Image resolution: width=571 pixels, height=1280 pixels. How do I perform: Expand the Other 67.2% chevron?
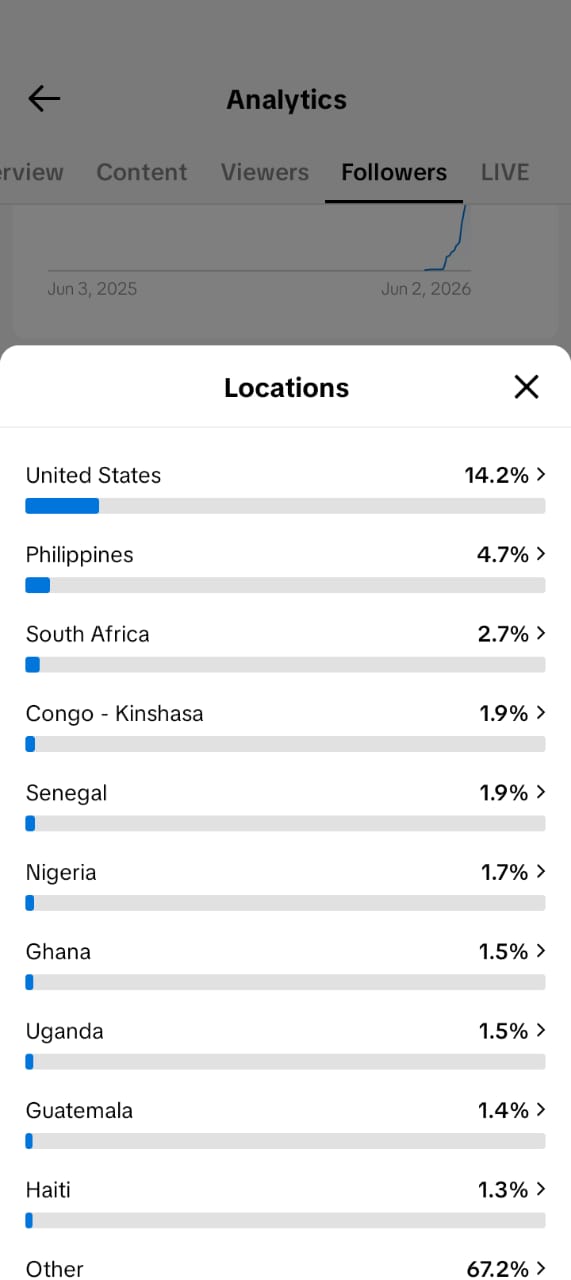coord(541,1268)
